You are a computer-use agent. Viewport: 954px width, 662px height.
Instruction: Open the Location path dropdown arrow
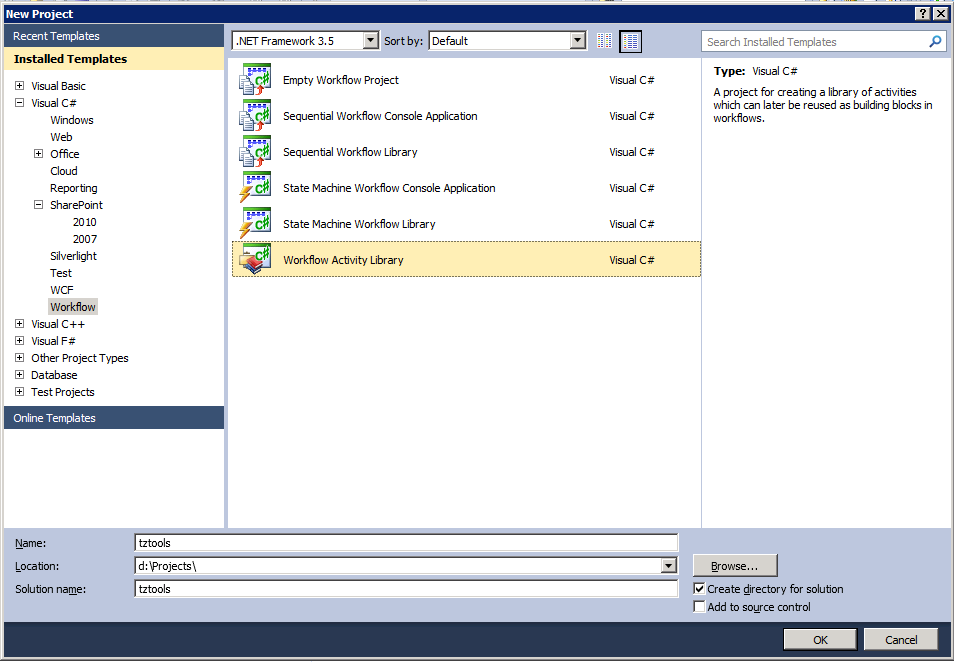tap(669, 566)
